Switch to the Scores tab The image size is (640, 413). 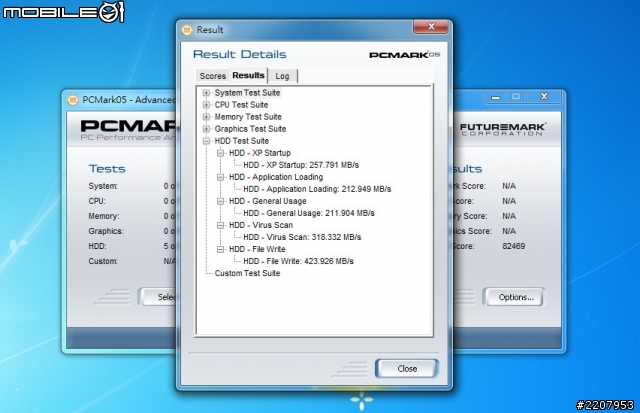click(213, 76)
